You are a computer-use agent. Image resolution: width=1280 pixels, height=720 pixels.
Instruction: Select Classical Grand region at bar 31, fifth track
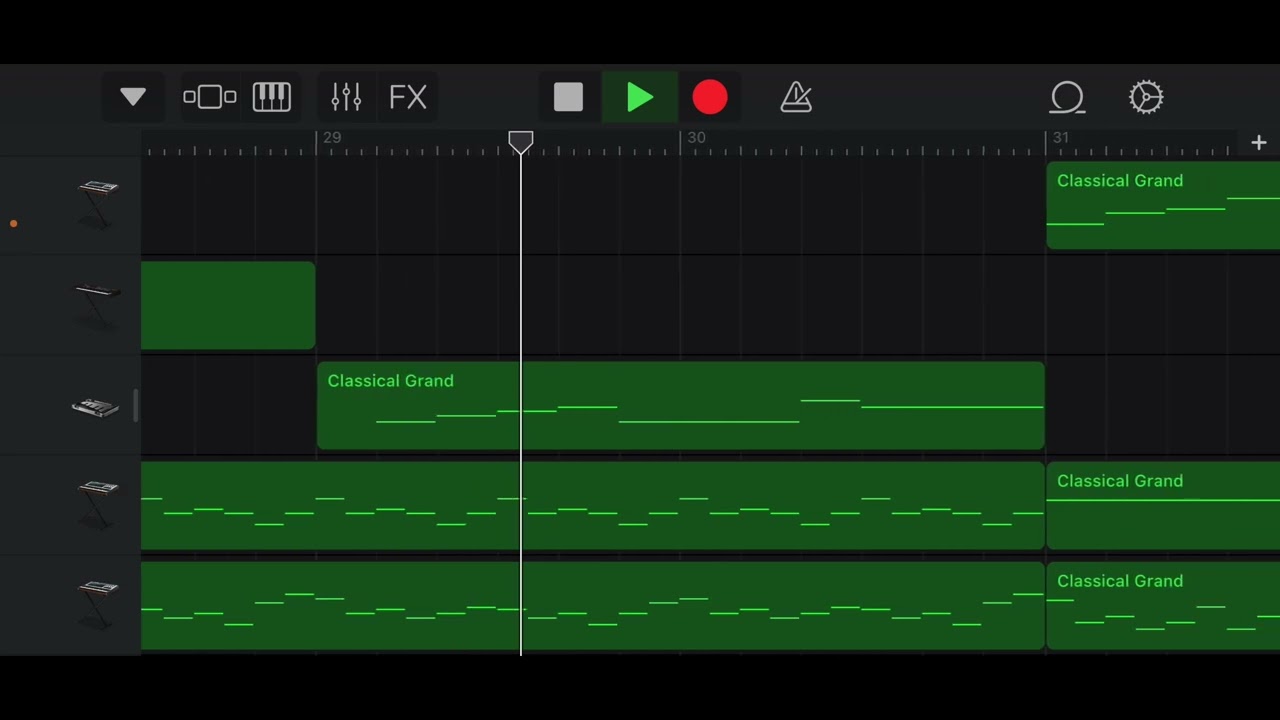click(1163, 606)
